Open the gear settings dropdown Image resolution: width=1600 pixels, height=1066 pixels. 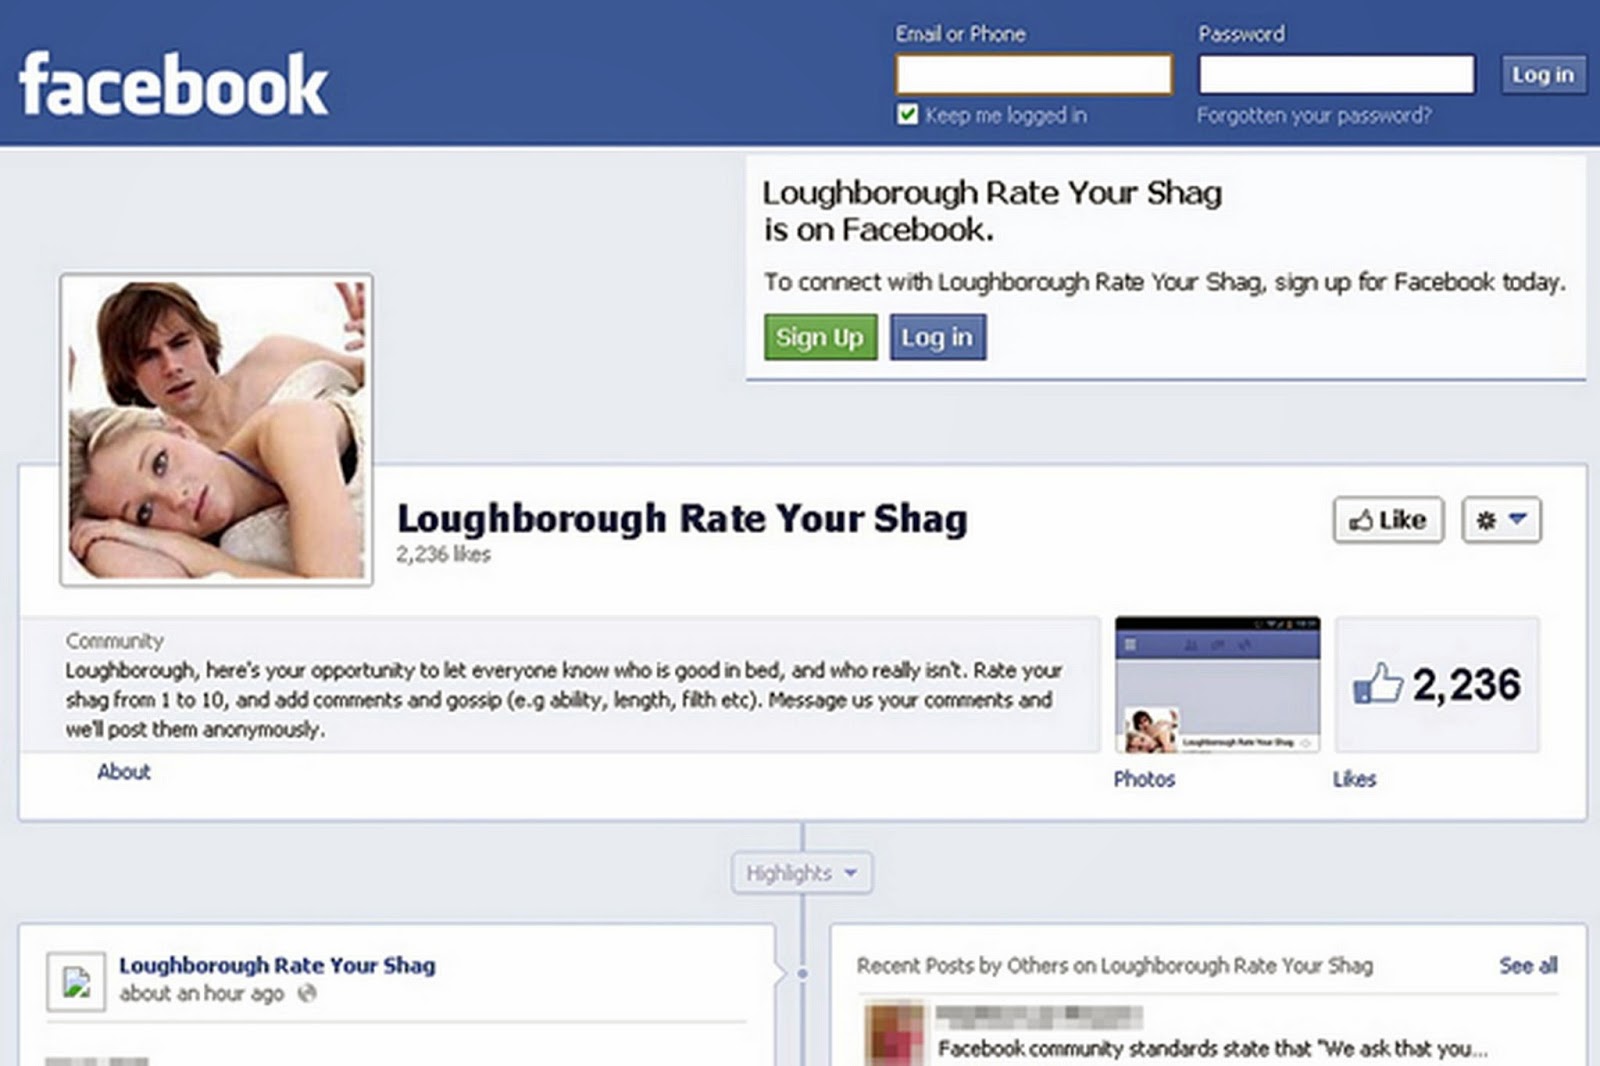[1501, 520]
